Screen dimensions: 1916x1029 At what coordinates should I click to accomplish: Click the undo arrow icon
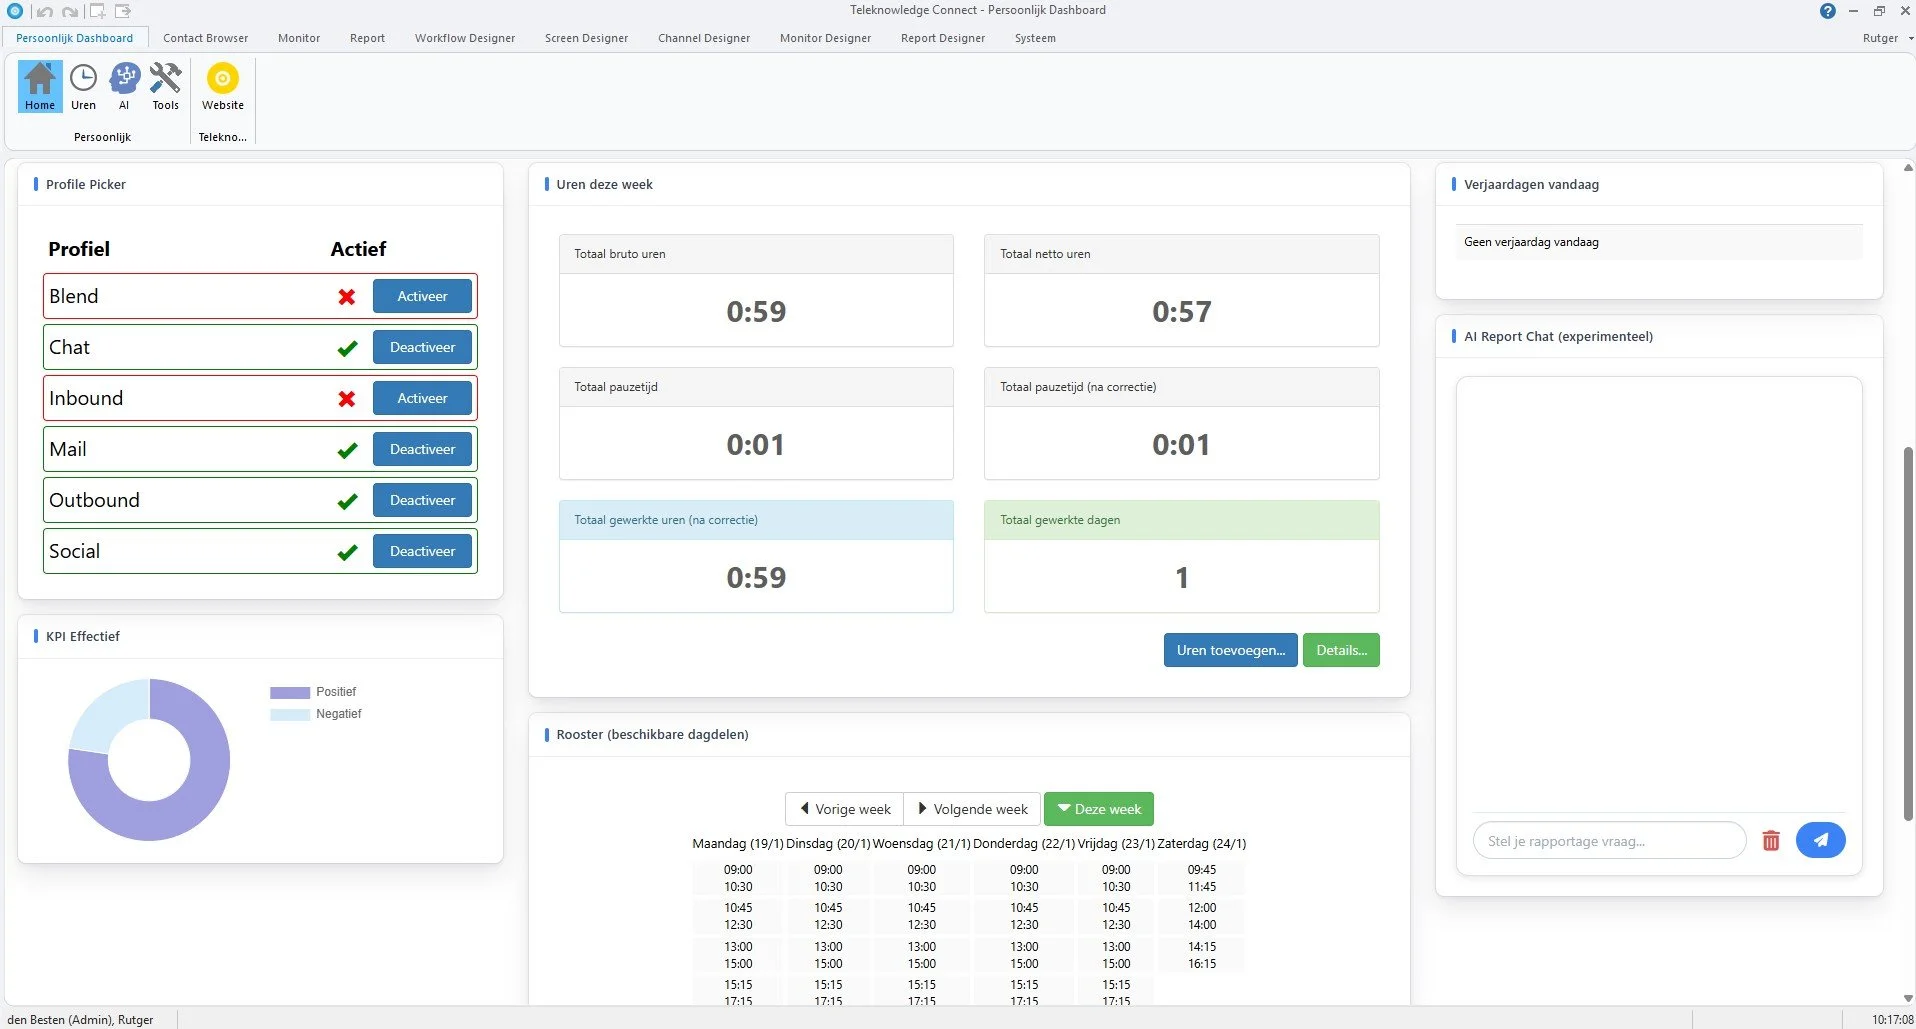coord(44,11)
